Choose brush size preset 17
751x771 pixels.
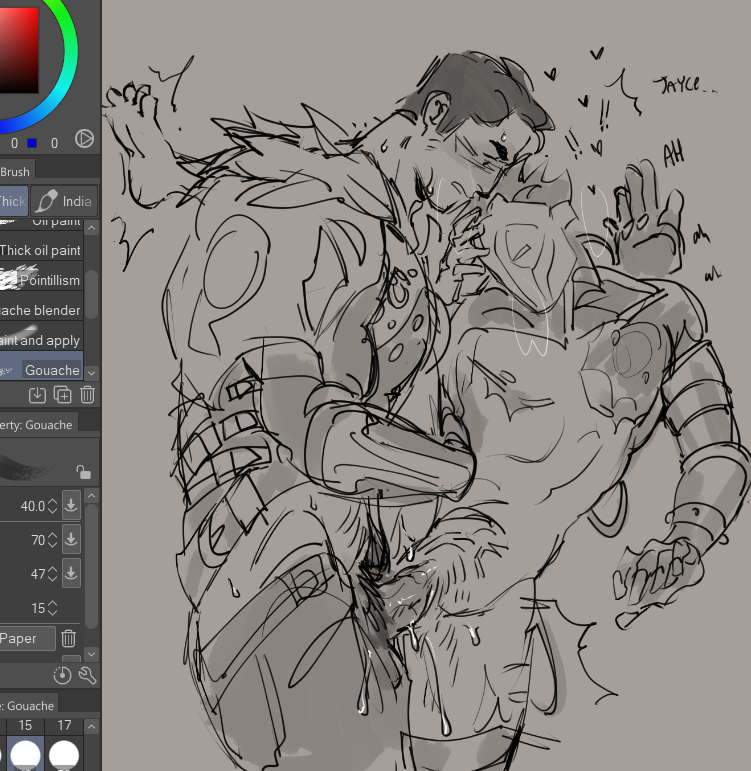(x=64, y=745)
